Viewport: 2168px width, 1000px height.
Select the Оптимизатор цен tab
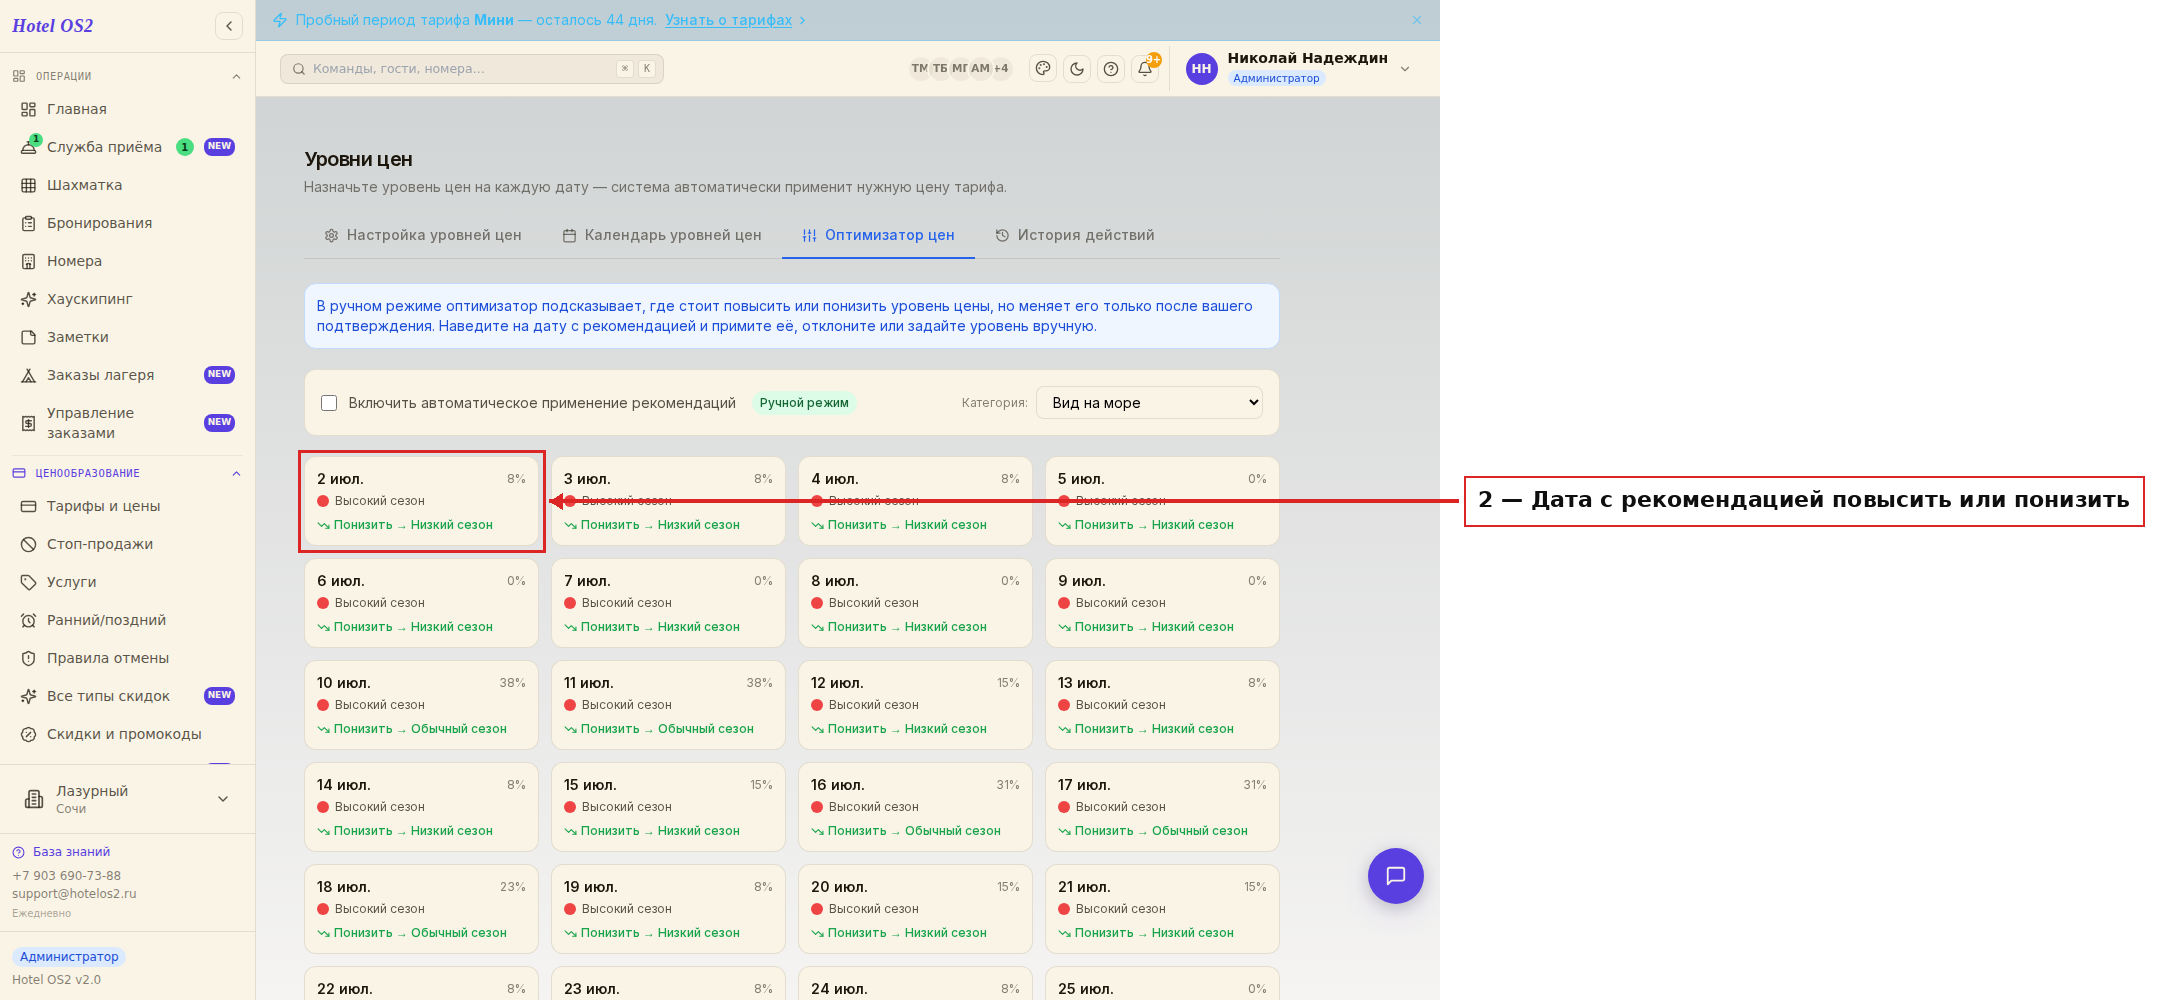[878, 235]
